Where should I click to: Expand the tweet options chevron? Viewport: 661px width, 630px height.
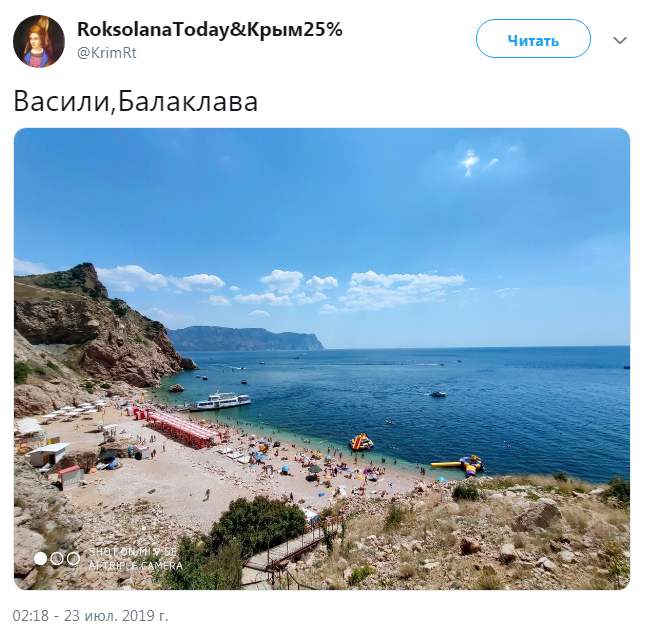click(620, 40)
